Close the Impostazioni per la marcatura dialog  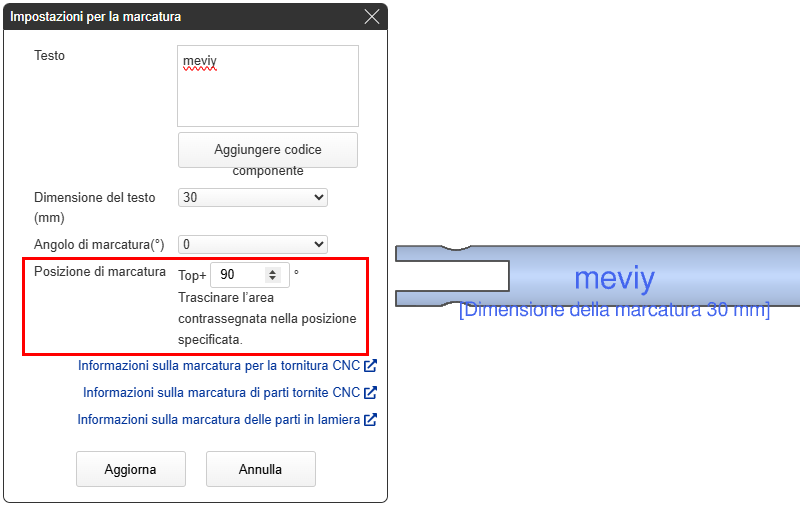(x=372, y=17)
